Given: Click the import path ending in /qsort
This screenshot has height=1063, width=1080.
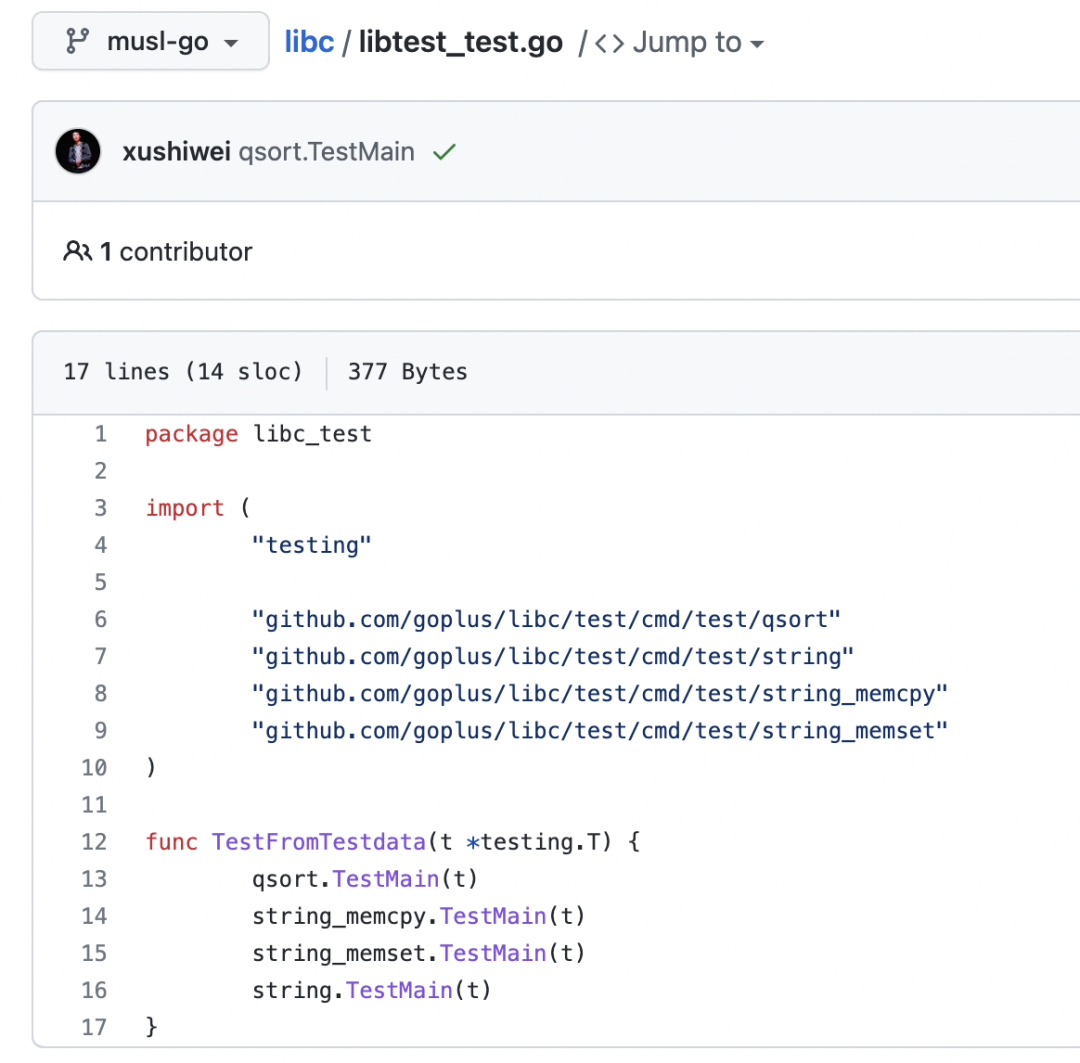Looking at the screenshot, I should [546, 619].
